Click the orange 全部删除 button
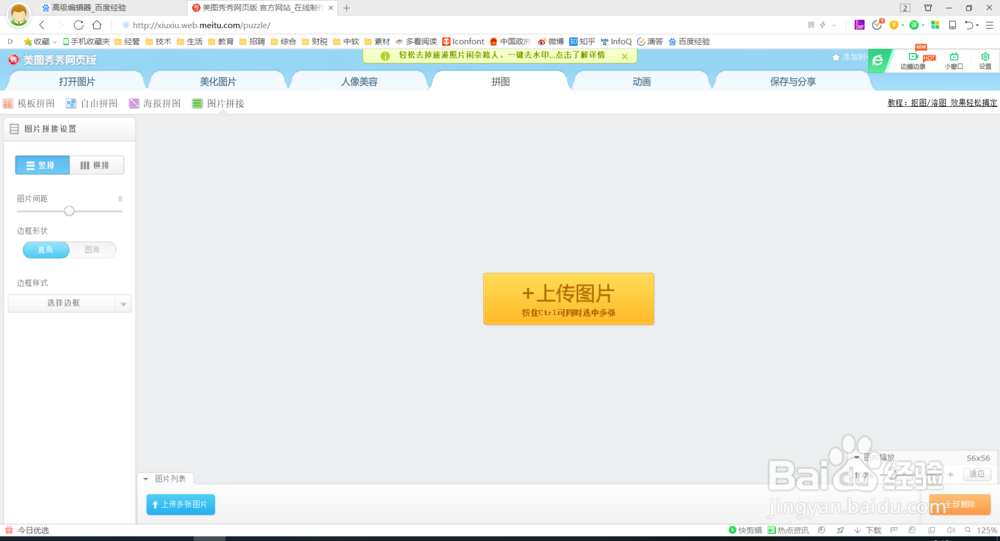This screenshot has width=1000, height=541. pos(960,504)
